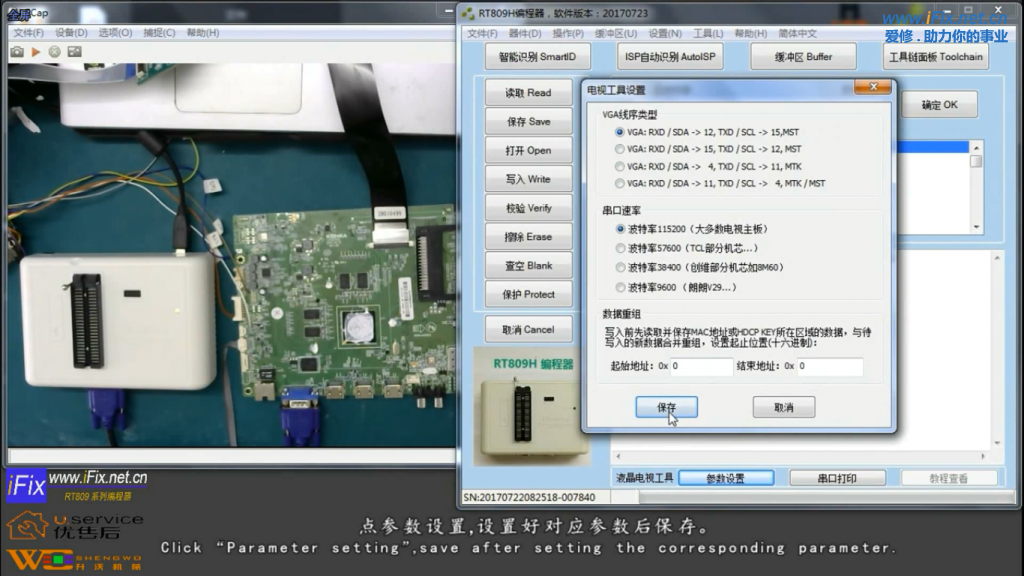Screen dimensions: 1024x576
Task: Click the camera snapshot icon in capture toolbar
Action: (x=17, y=51)
